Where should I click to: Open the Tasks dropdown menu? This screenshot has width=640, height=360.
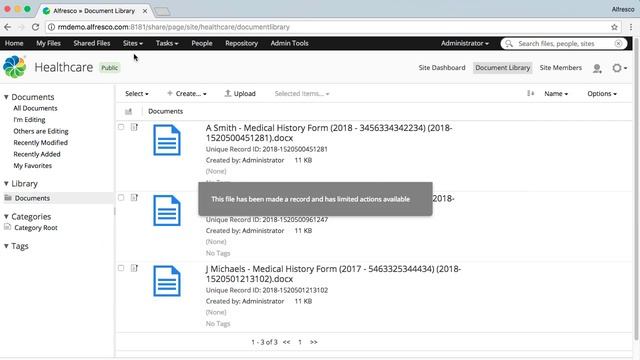[x=167, y=43]
